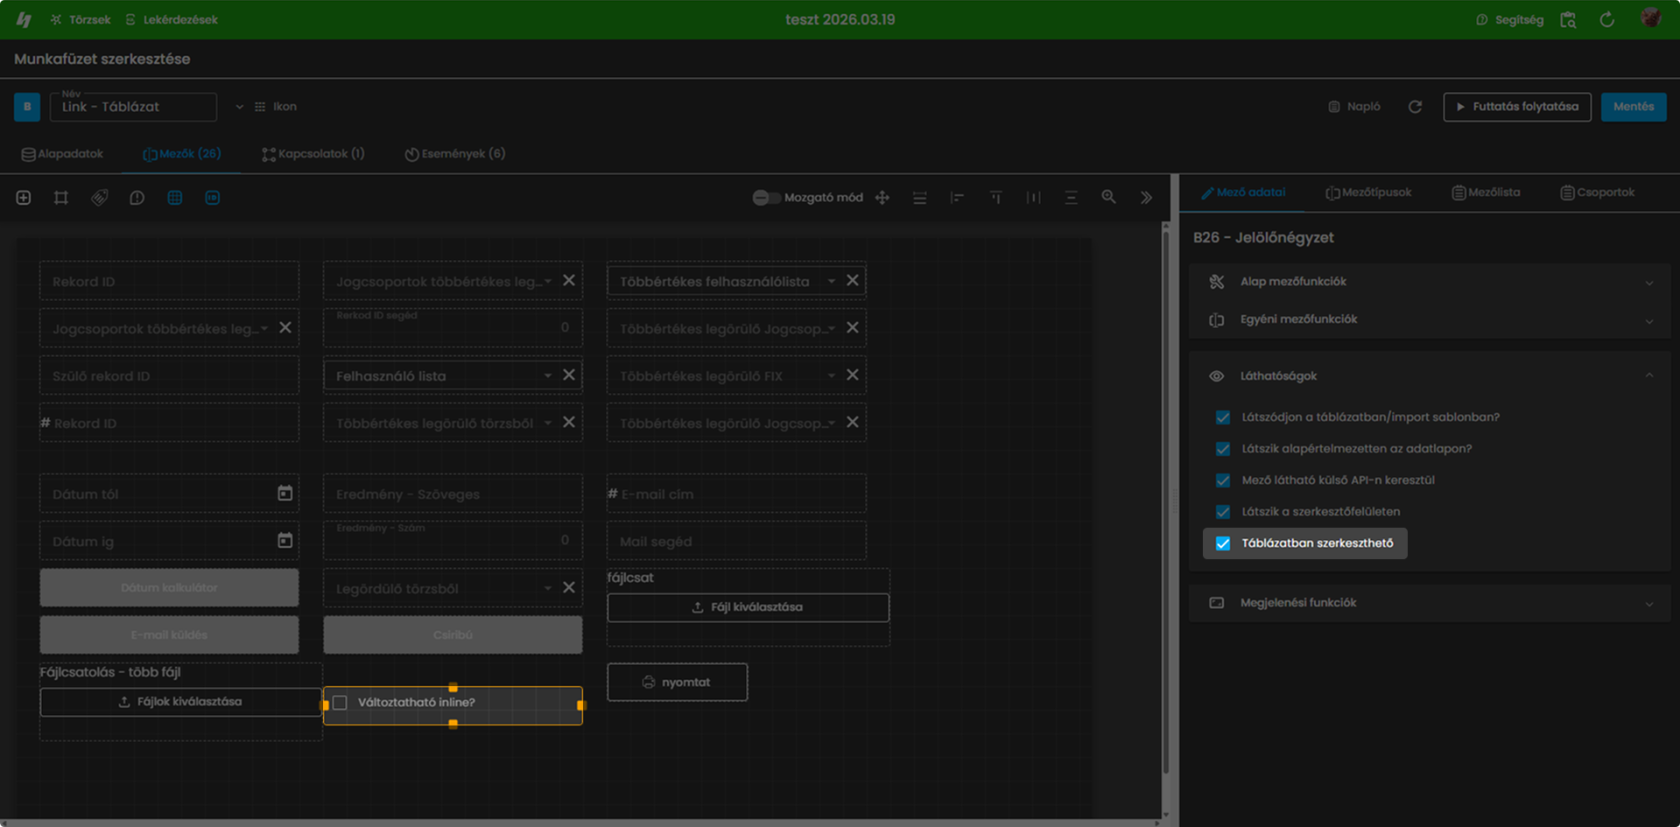Open the Többértékes felhasználólista dropdown arrow
Image resolution: width=1680 pixels, height=827 pixels.
(x=832, y=282)
